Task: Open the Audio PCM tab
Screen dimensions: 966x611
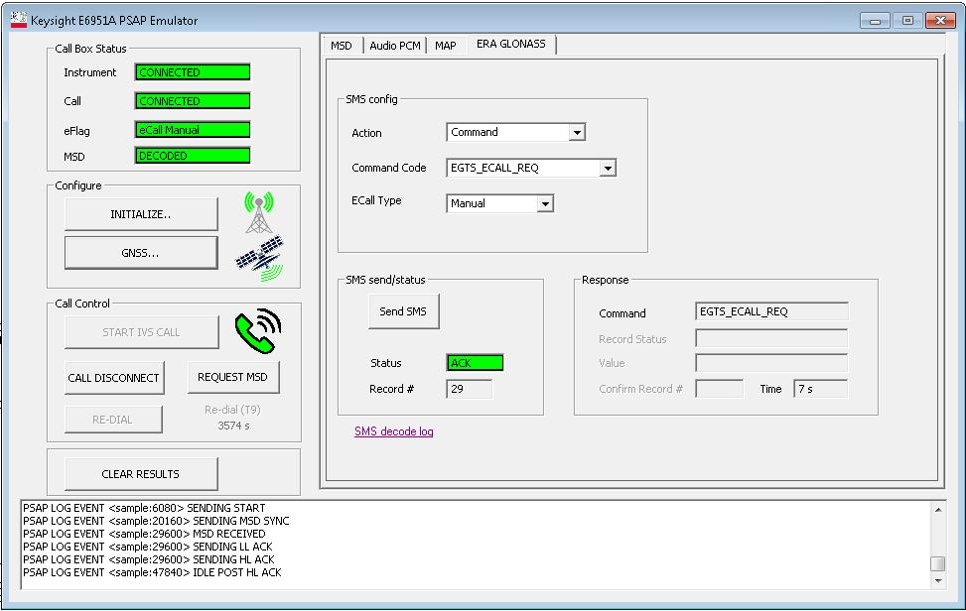Action: (395, 46)
